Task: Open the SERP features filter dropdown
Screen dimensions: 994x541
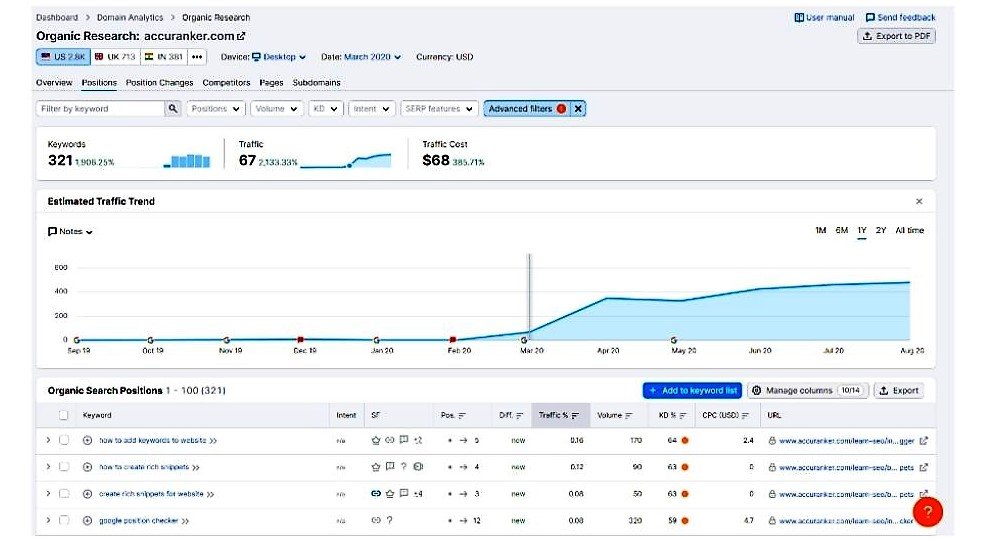Action: point(439,108)
